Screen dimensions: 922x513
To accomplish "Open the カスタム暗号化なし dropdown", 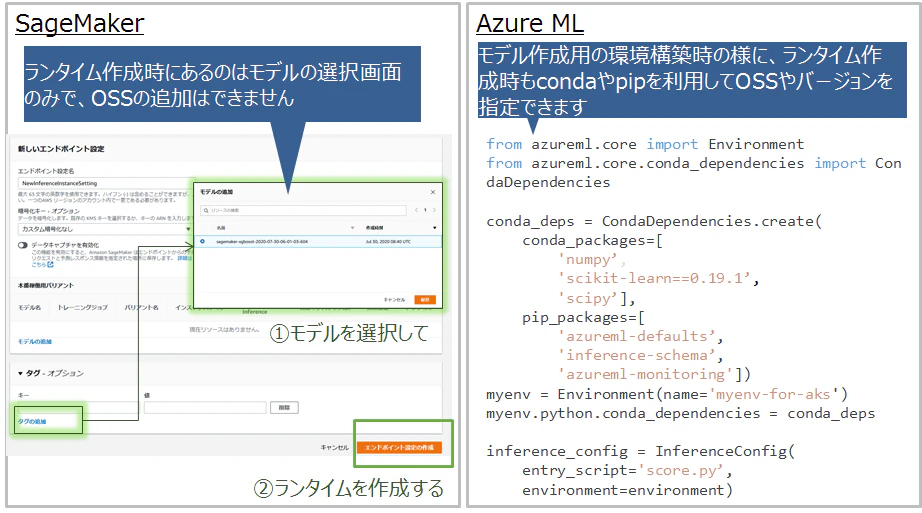I will [105, 229].
